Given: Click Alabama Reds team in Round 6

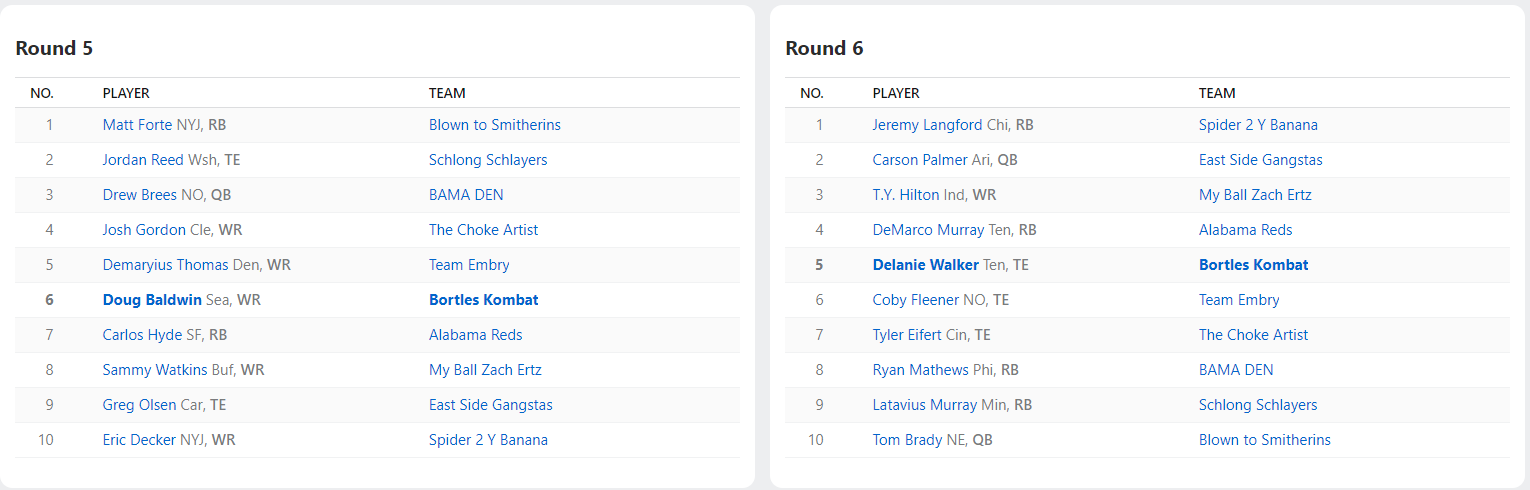Looking at the screenshot, I should coord(1245,230).
